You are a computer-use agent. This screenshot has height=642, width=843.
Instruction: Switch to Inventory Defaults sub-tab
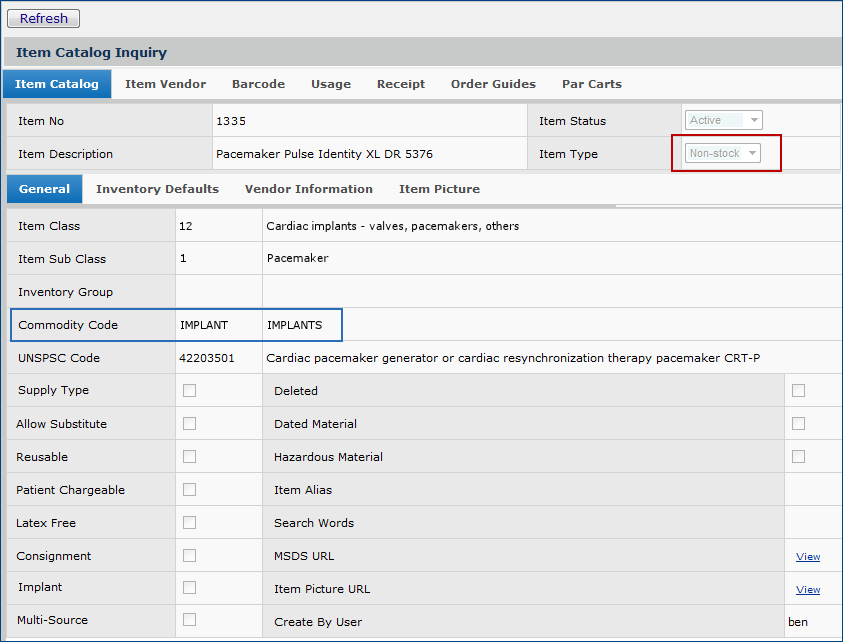coord(157,189)
